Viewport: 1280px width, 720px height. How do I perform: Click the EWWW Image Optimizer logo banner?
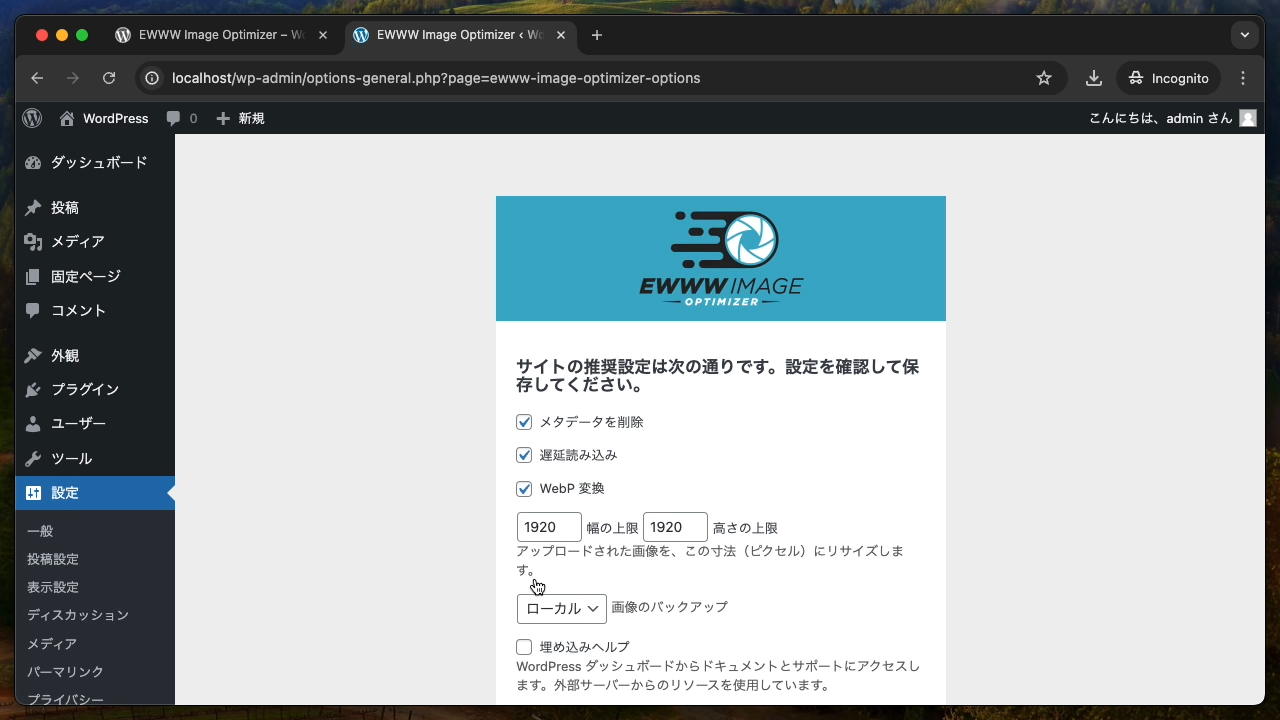point(721,258)
